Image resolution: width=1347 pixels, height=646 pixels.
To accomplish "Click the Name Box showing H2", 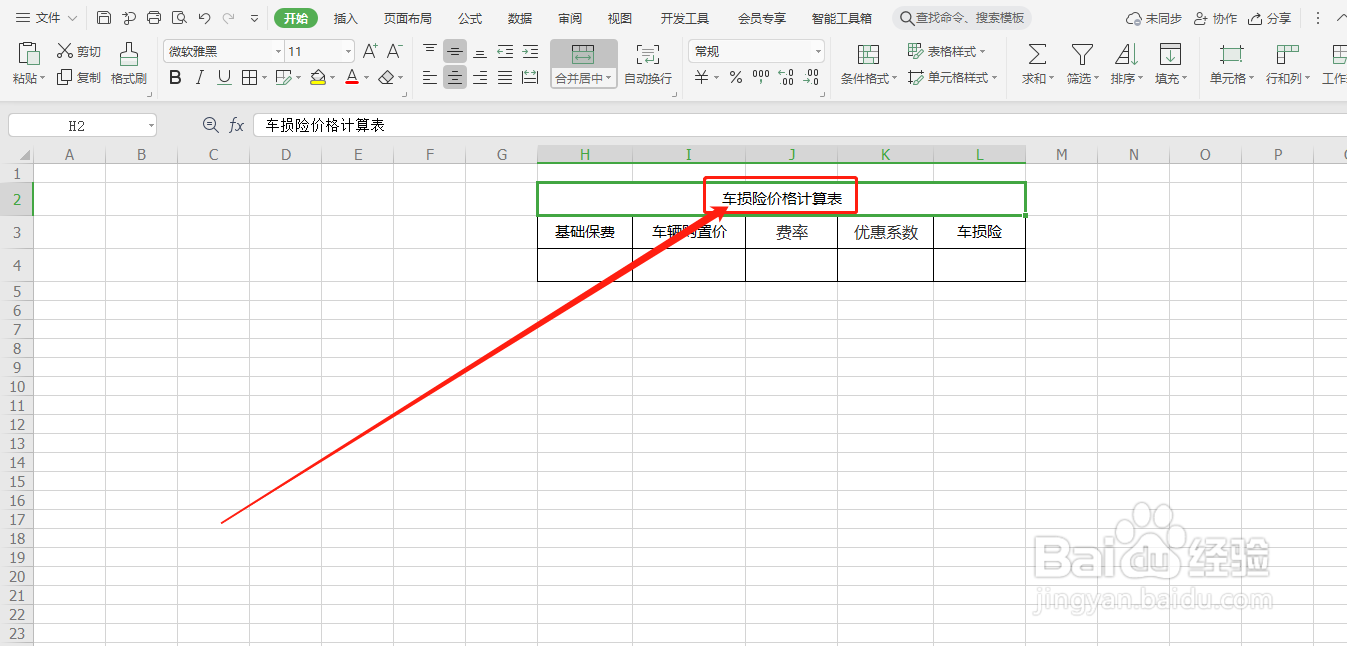I will click(75, 124).
